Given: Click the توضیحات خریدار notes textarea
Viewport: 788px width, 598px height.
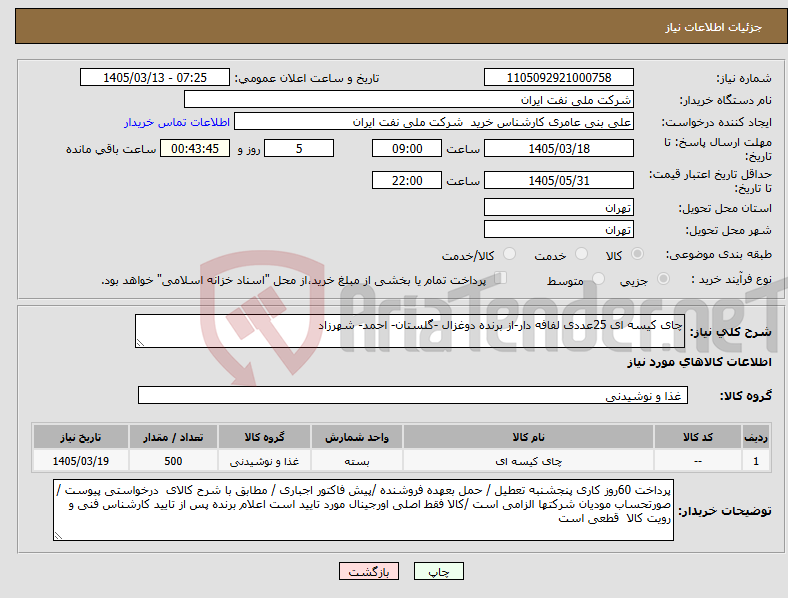Looking at the screenshot, I should pyautogui.click(x=363, y=510).
